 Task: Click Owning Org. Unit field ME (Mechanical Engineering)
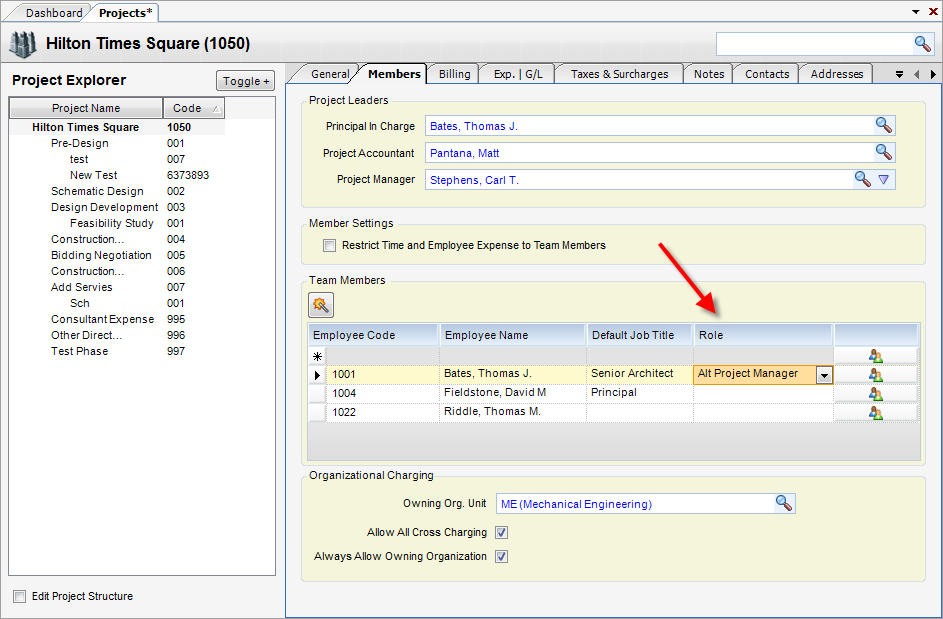[635, 504]
